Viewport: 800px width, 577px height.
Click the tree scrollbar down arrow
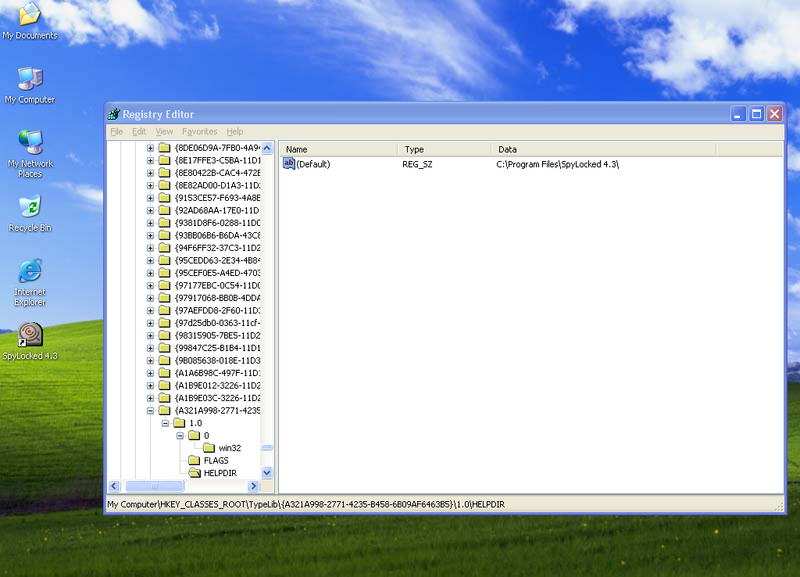[267, 473]
